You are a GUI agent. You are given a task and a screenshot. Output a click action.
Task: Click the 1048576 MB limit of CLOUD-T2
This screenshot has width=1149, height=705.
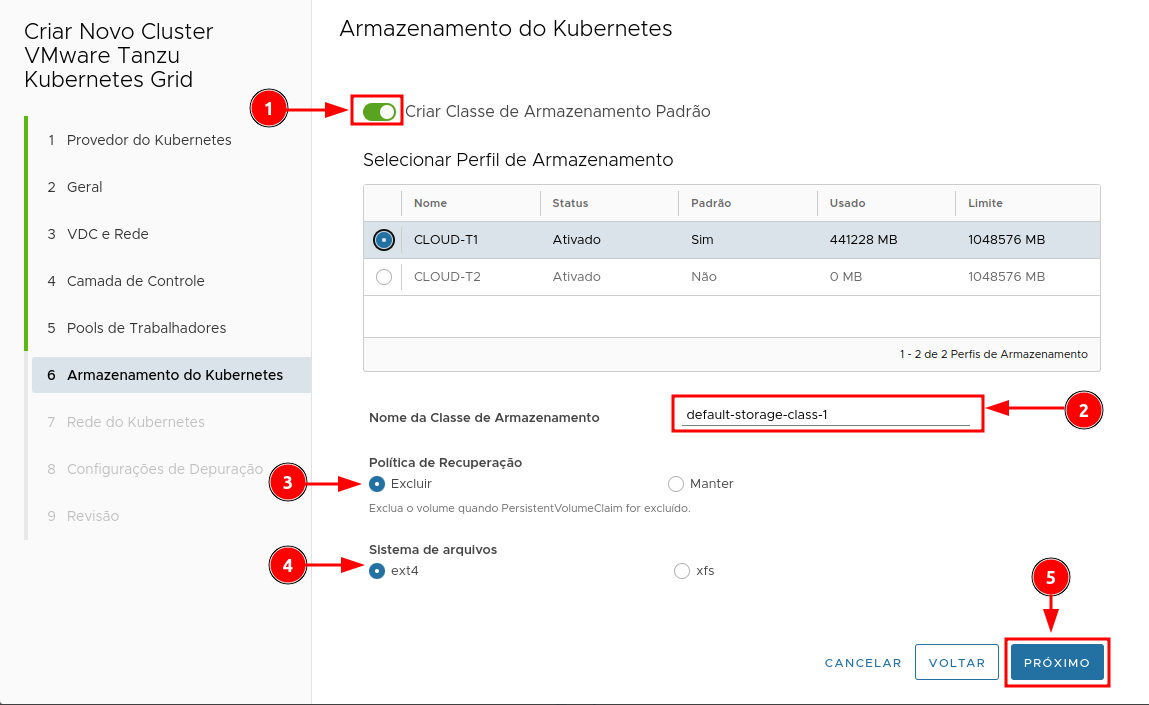pyautogui.click(x=1006, y=277)
